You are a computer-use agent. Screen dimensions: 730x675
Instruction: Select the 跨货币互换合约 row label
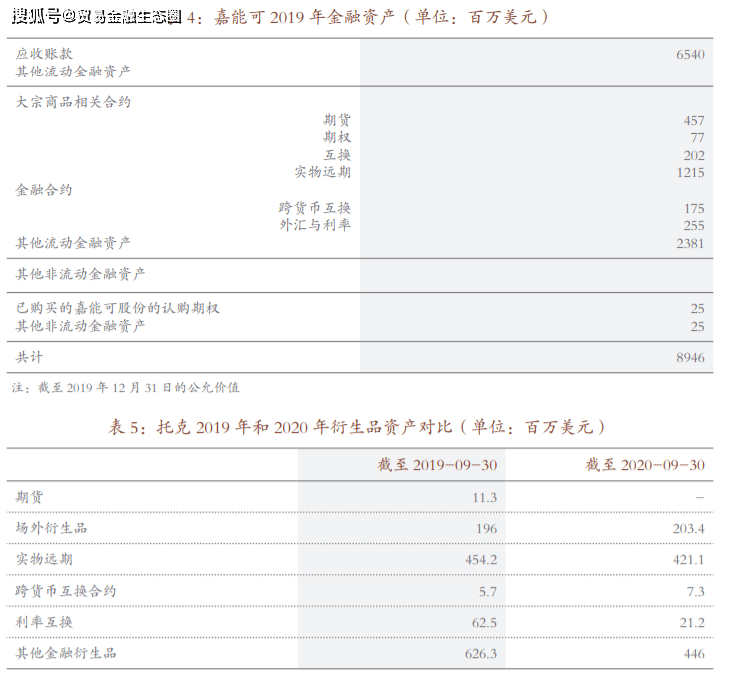[66, 591]
